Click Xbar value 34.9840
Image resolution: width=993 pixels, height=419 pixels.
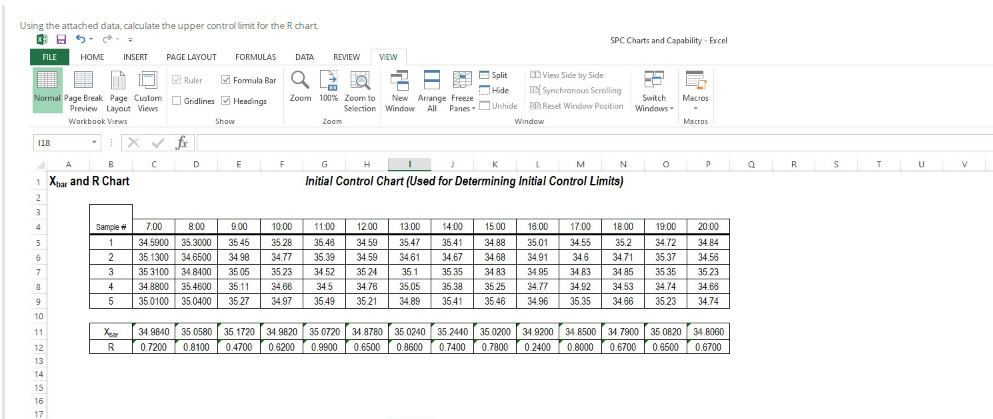153,332
